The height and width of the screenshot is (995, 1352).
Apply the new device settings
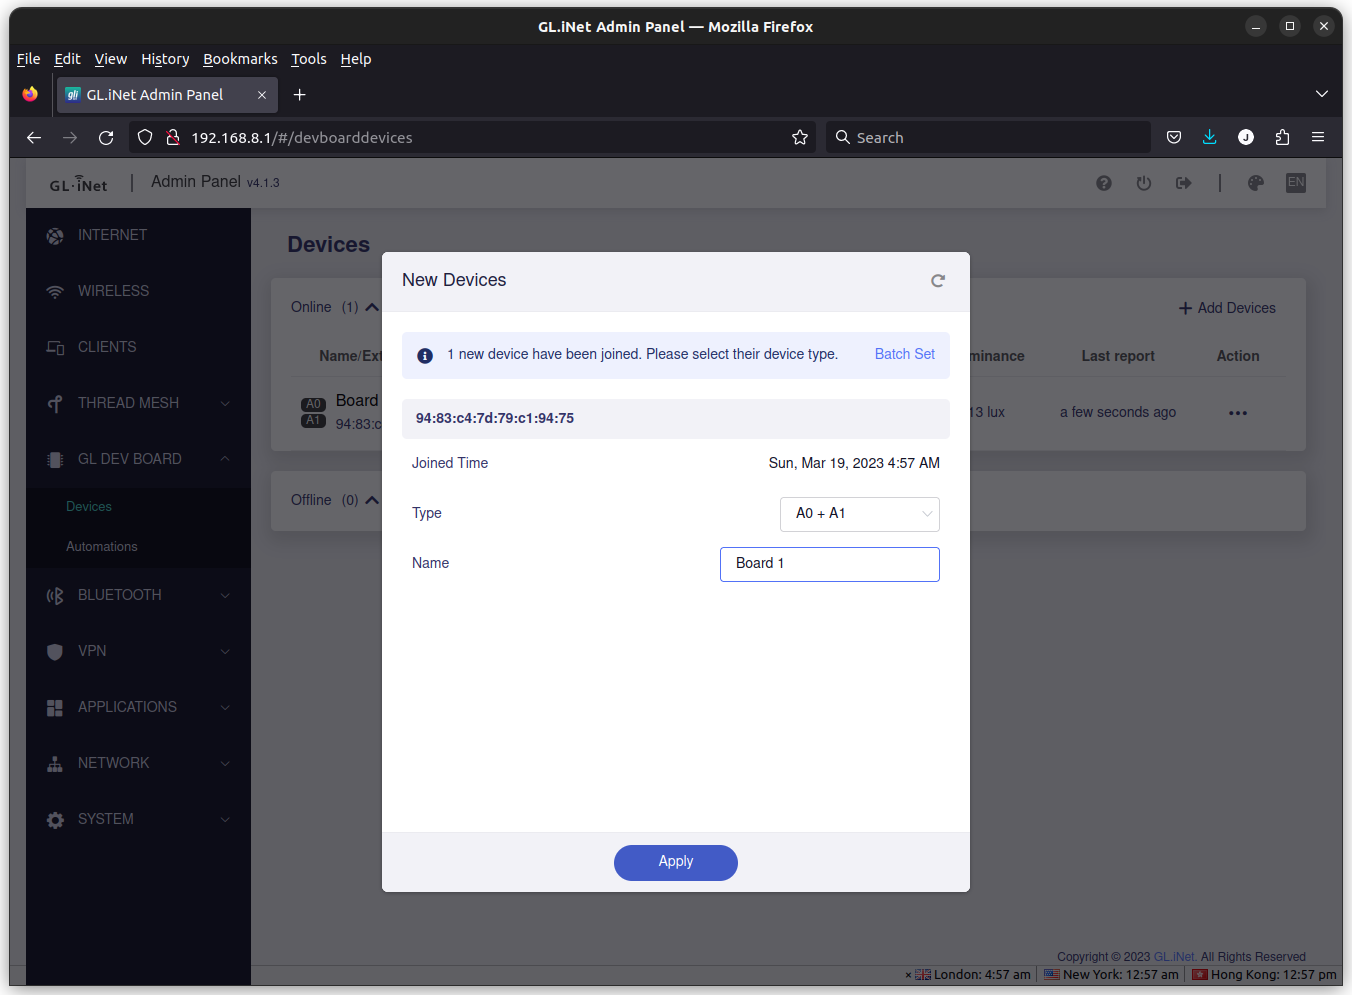[675, 862]
